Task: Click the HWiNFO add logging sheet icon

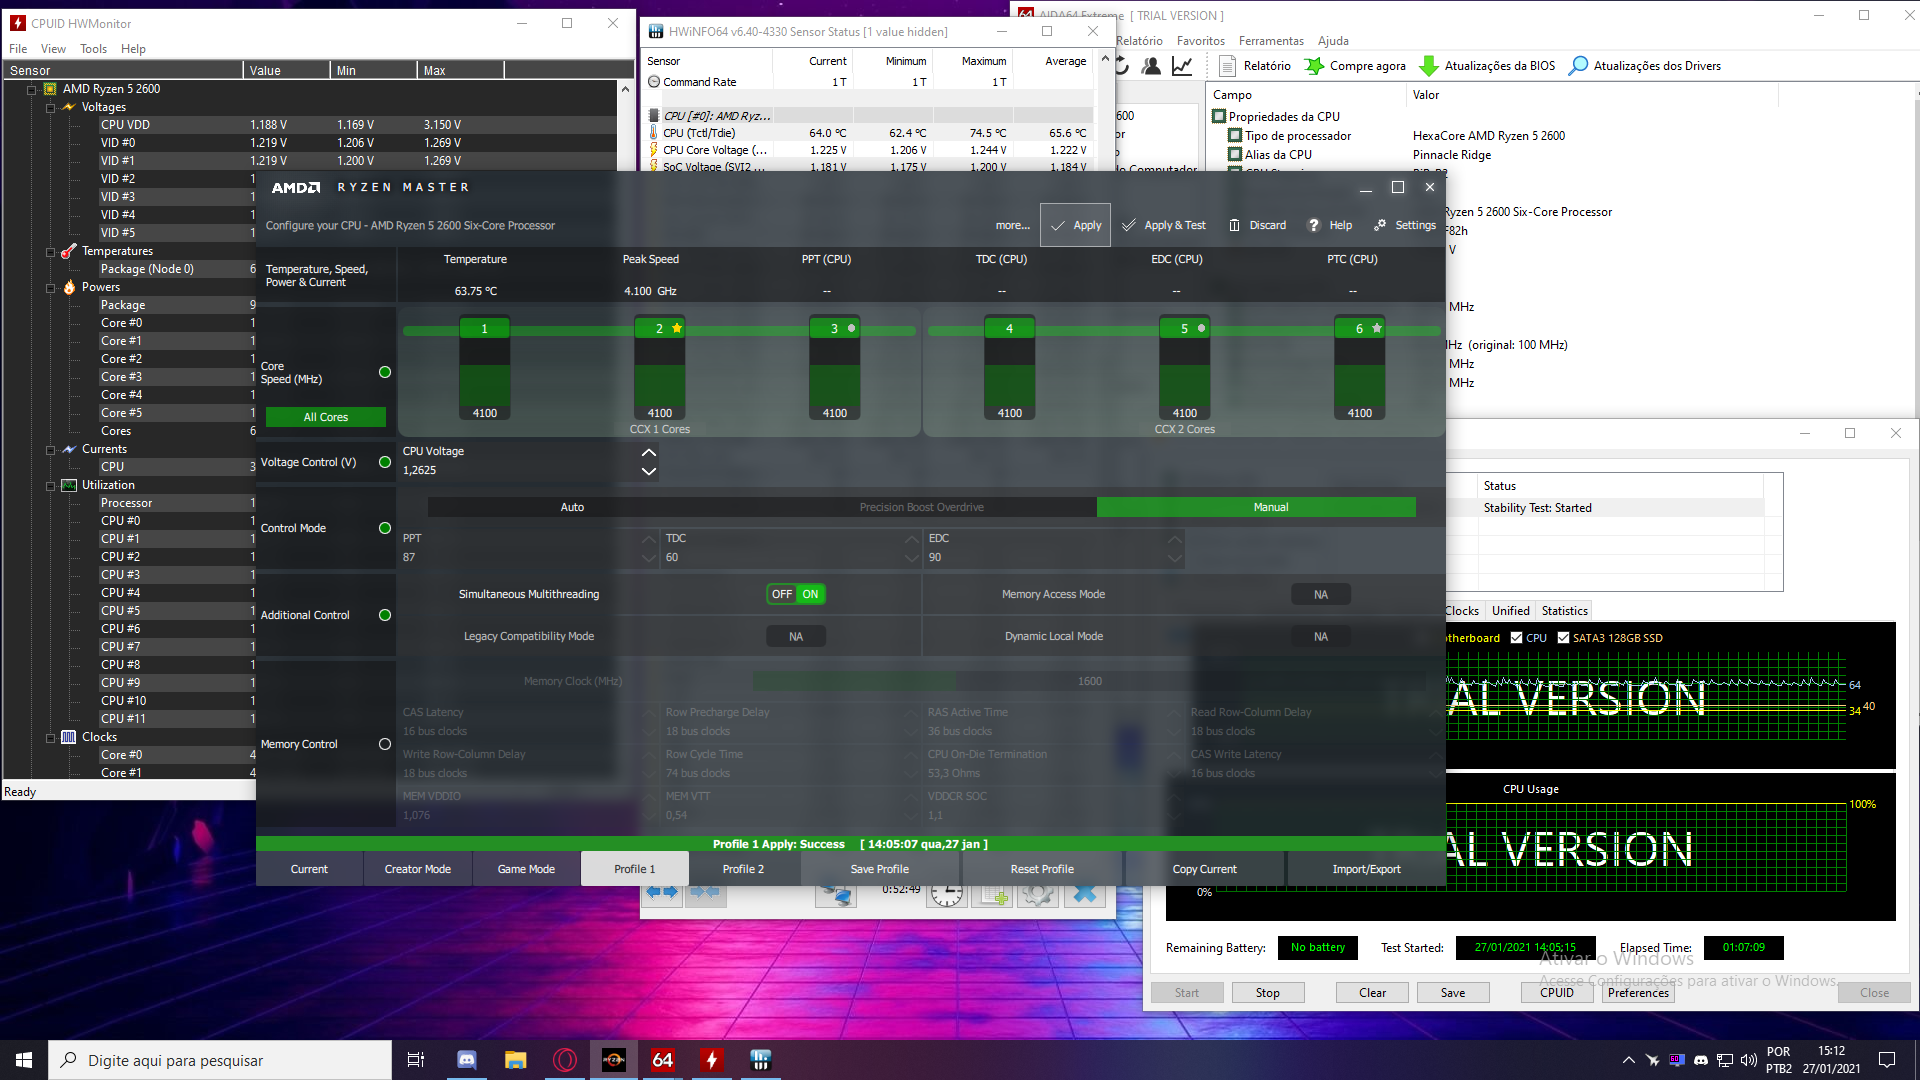Action: click(x=993, y=894)
